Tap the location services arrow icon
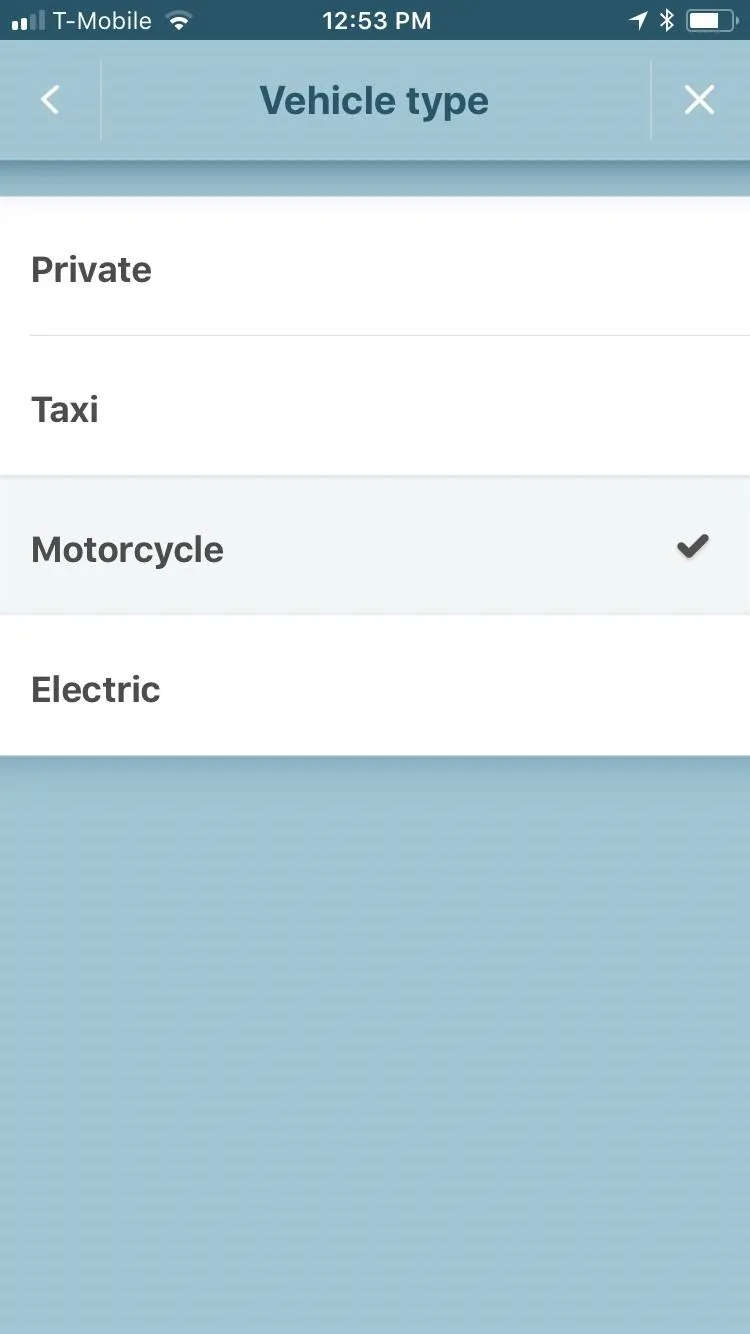Viewport: 750px width, 1334px height. (638, 20)
